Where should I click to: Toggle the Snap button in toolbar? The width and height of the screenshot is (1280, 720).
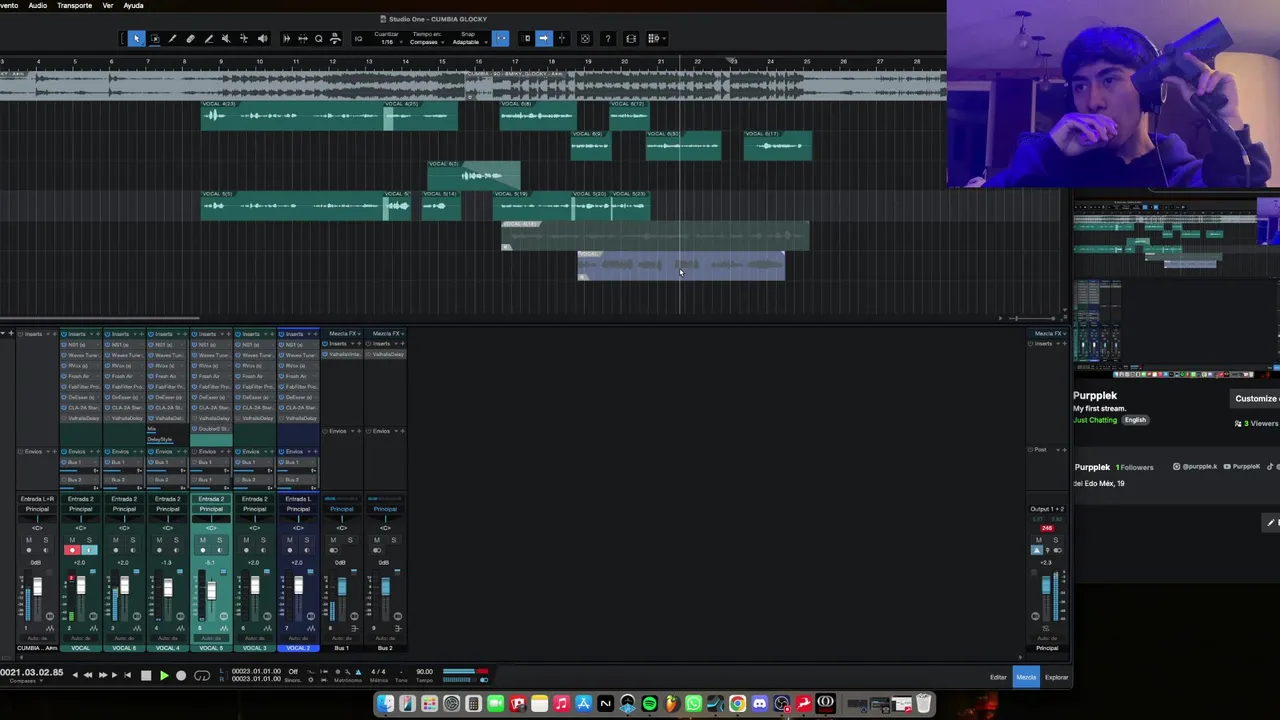click(x=502, y=39)
